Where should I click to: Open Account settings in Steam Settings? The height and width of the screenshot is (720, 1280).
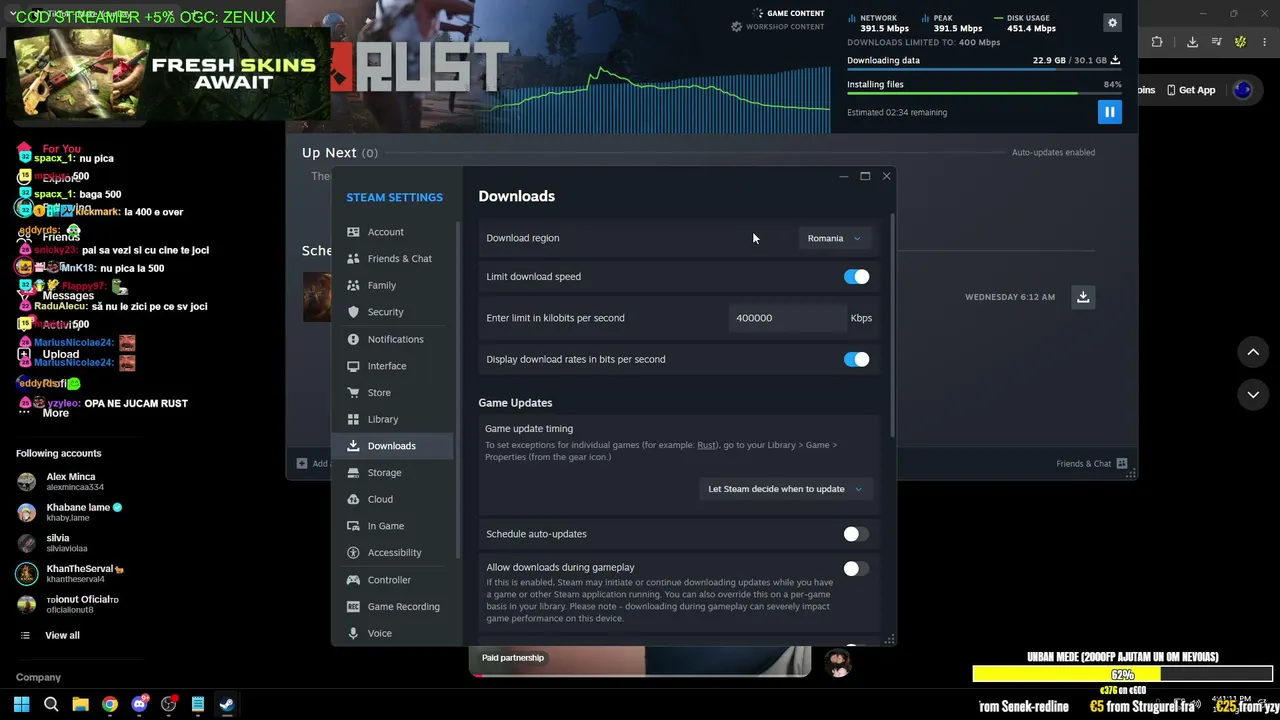[x=392, y=232]
